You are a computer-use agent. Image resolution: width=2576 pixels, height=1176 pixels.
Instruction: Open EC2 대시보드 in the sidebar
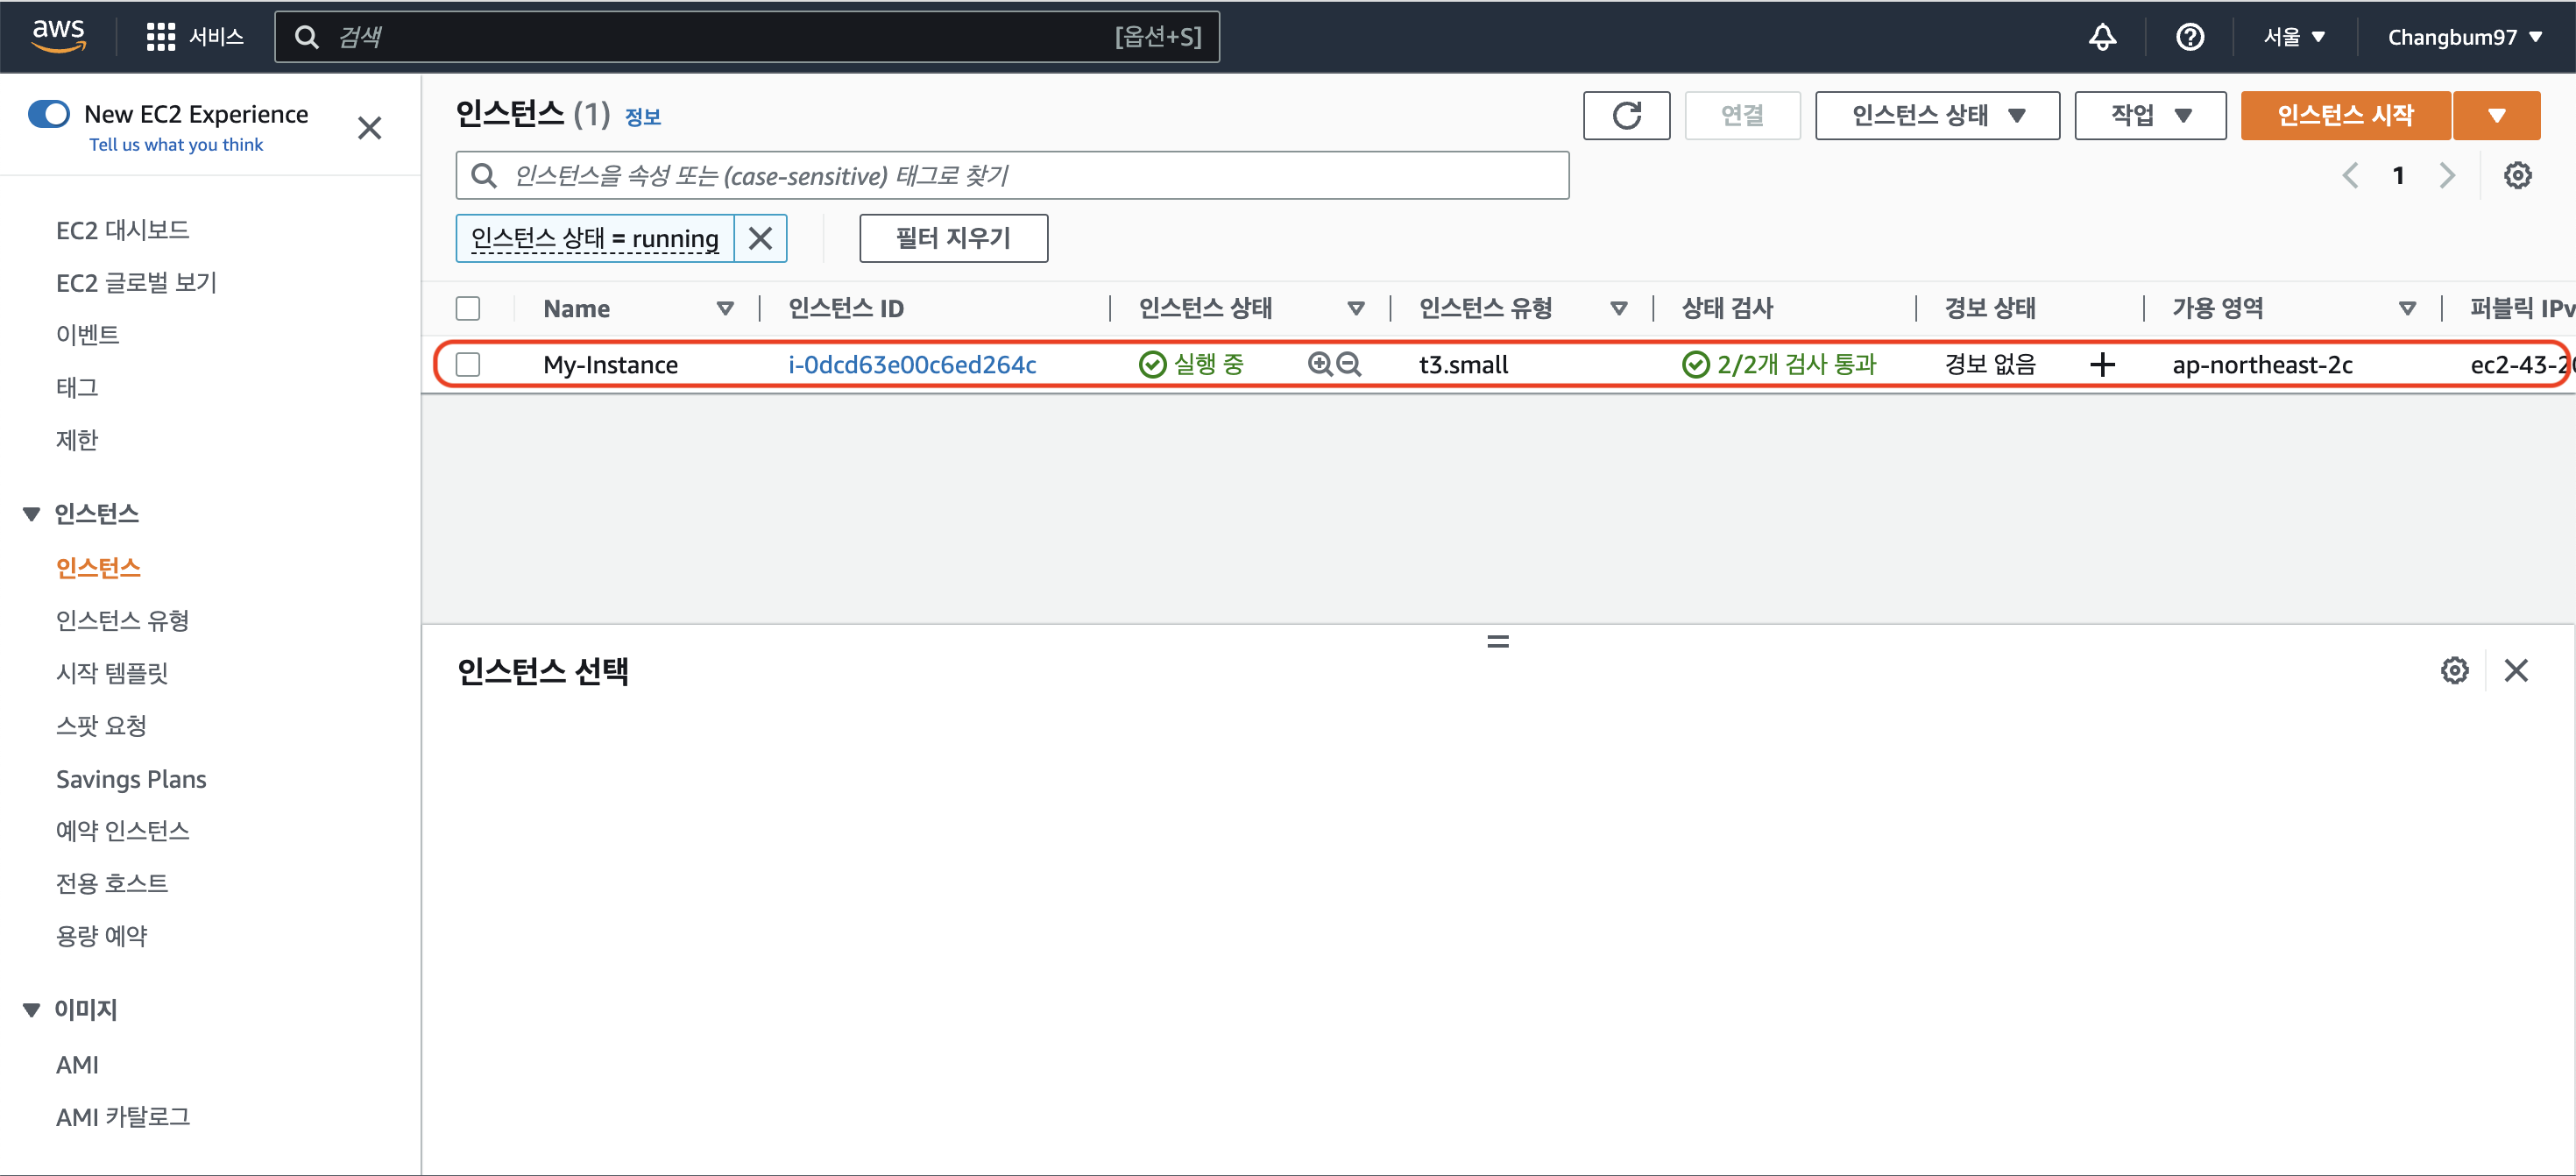tap(122, 230)
